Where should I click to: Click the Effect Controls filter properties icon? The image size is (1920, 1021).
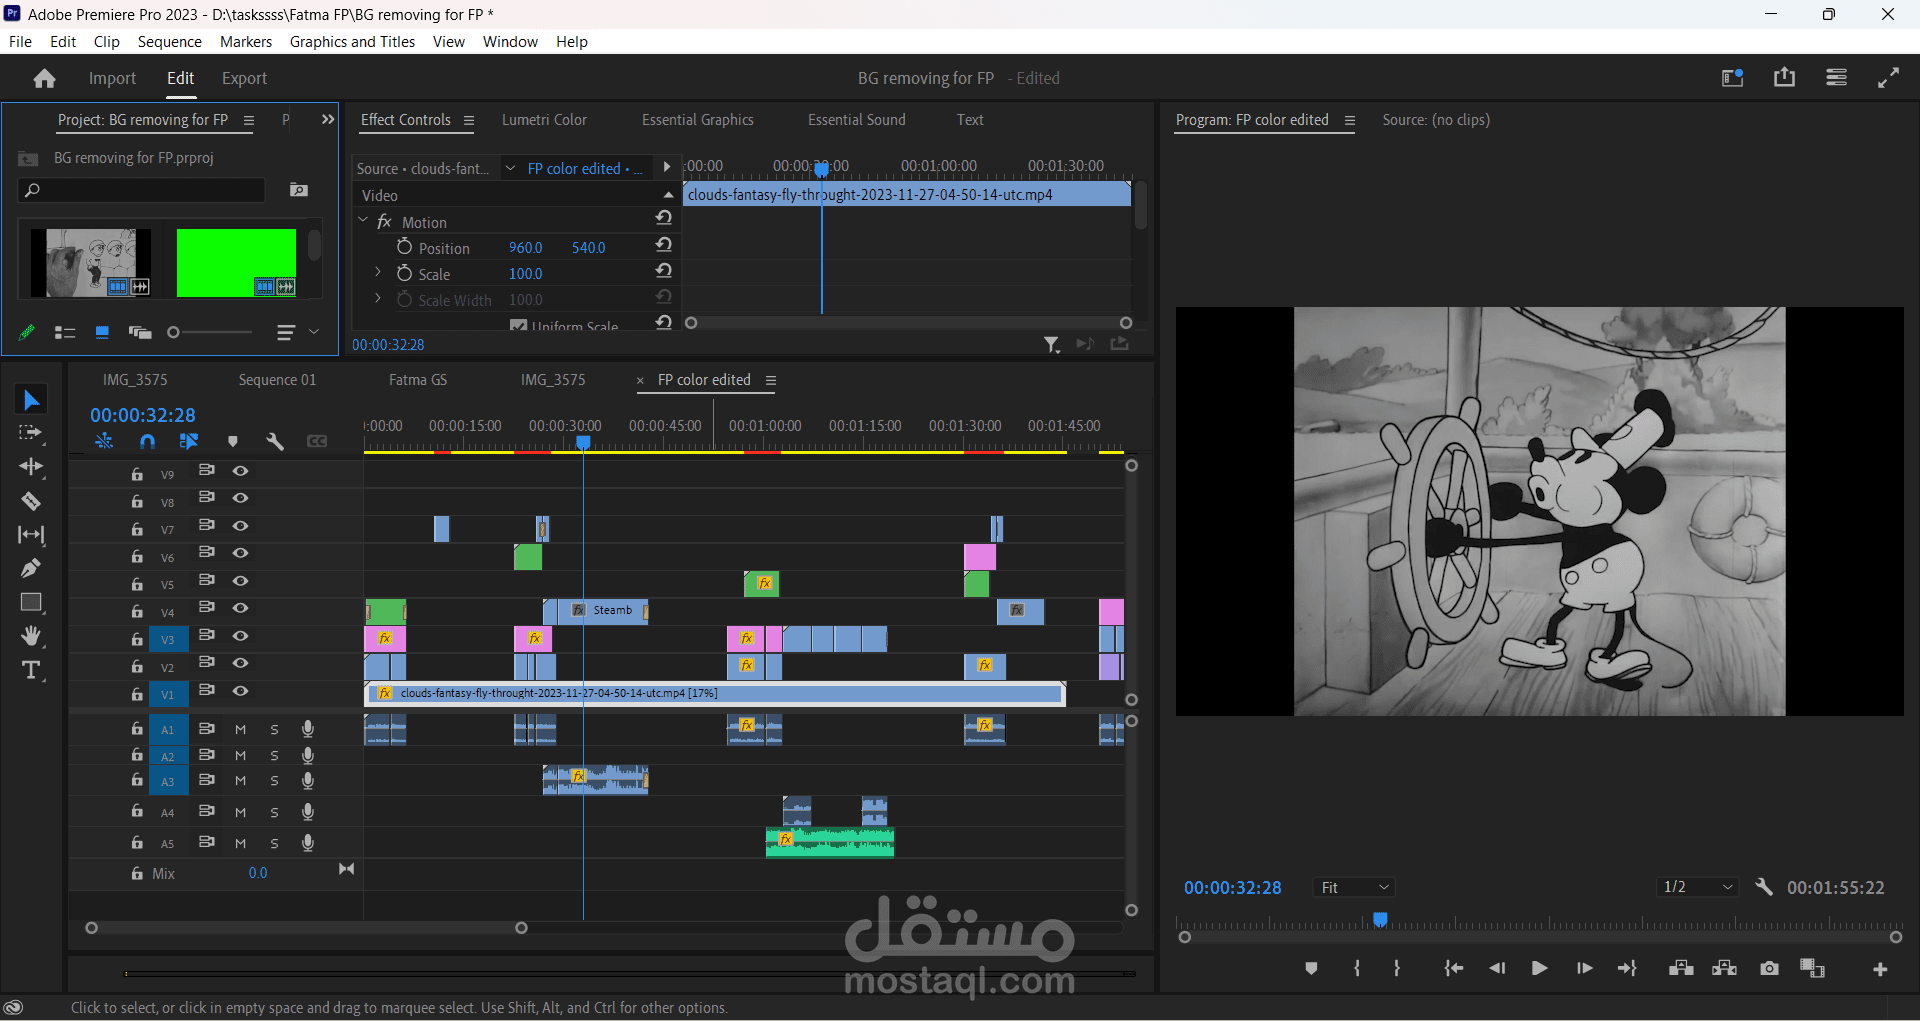click(x=1052, y=344)
